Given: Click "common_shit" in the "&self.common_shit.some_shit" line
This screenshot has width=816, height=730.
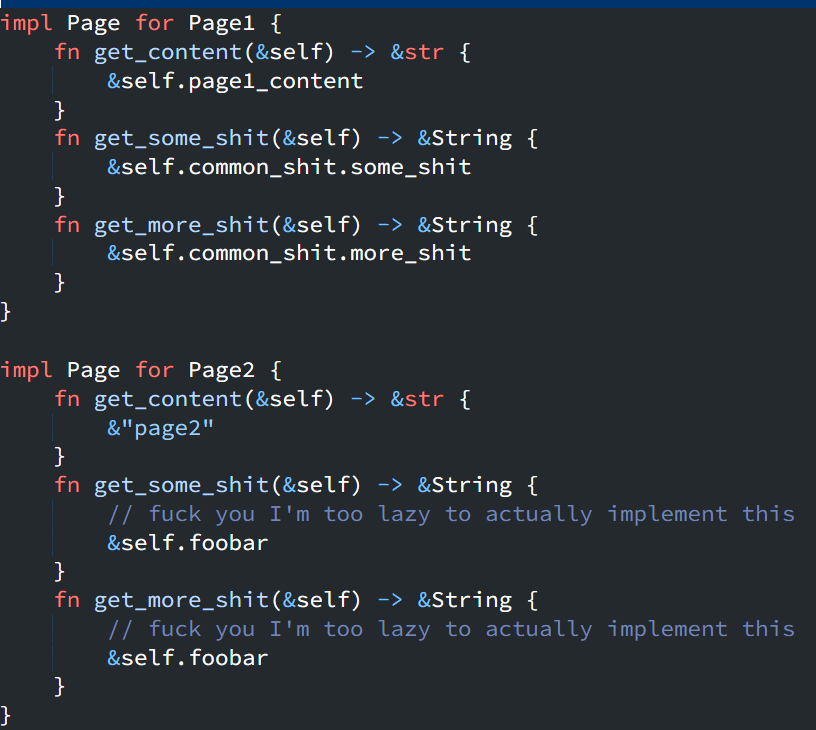Looking at the screenshot, I should (x=262, y=168).
